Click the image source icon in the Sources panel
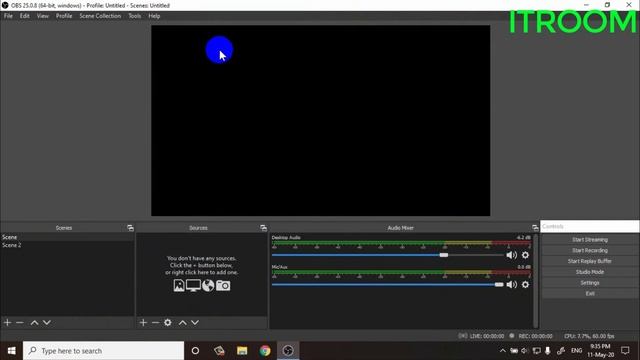This screenshot has width=640, height=360. tap(179, 285)
